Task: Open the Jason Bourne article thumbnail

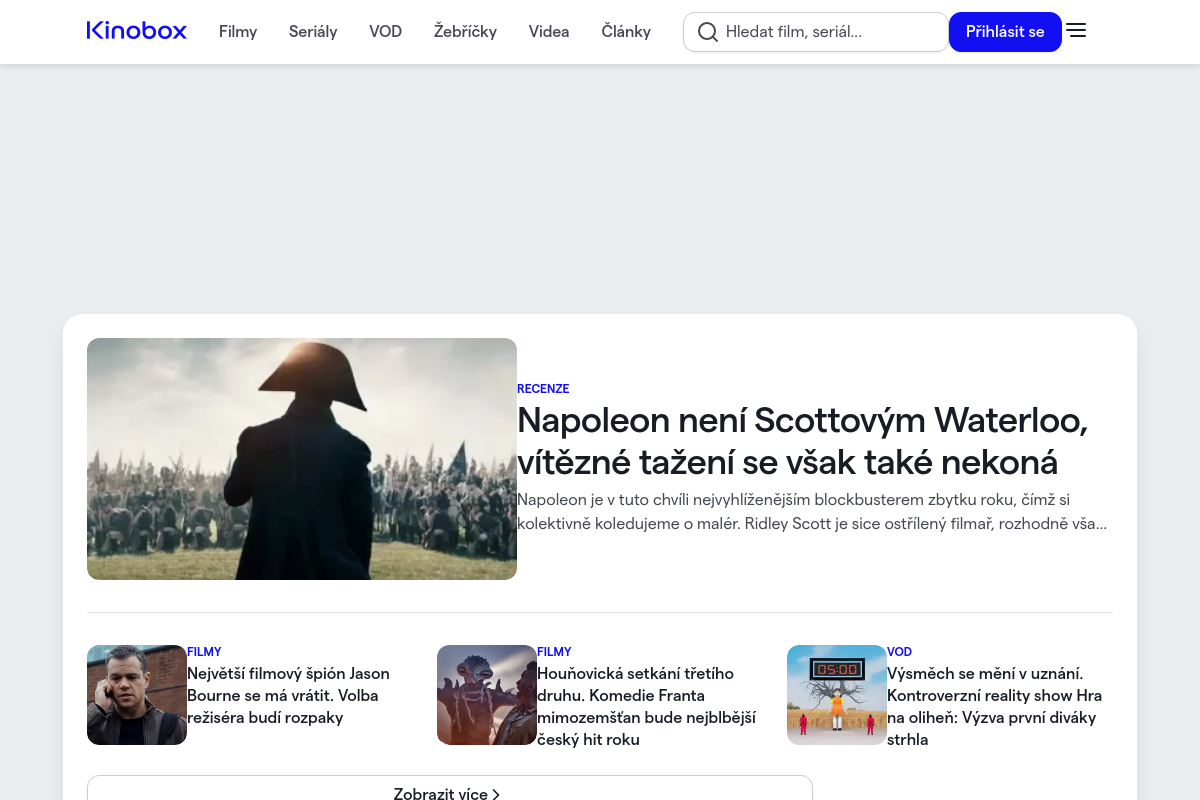Action: tap(137, 695)
